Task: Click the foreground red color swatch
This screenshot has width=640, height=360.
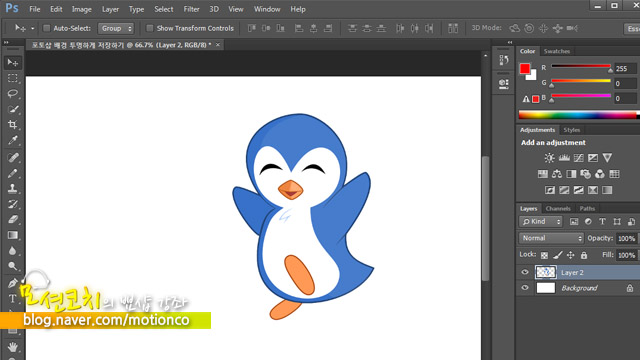Action: 525,68
